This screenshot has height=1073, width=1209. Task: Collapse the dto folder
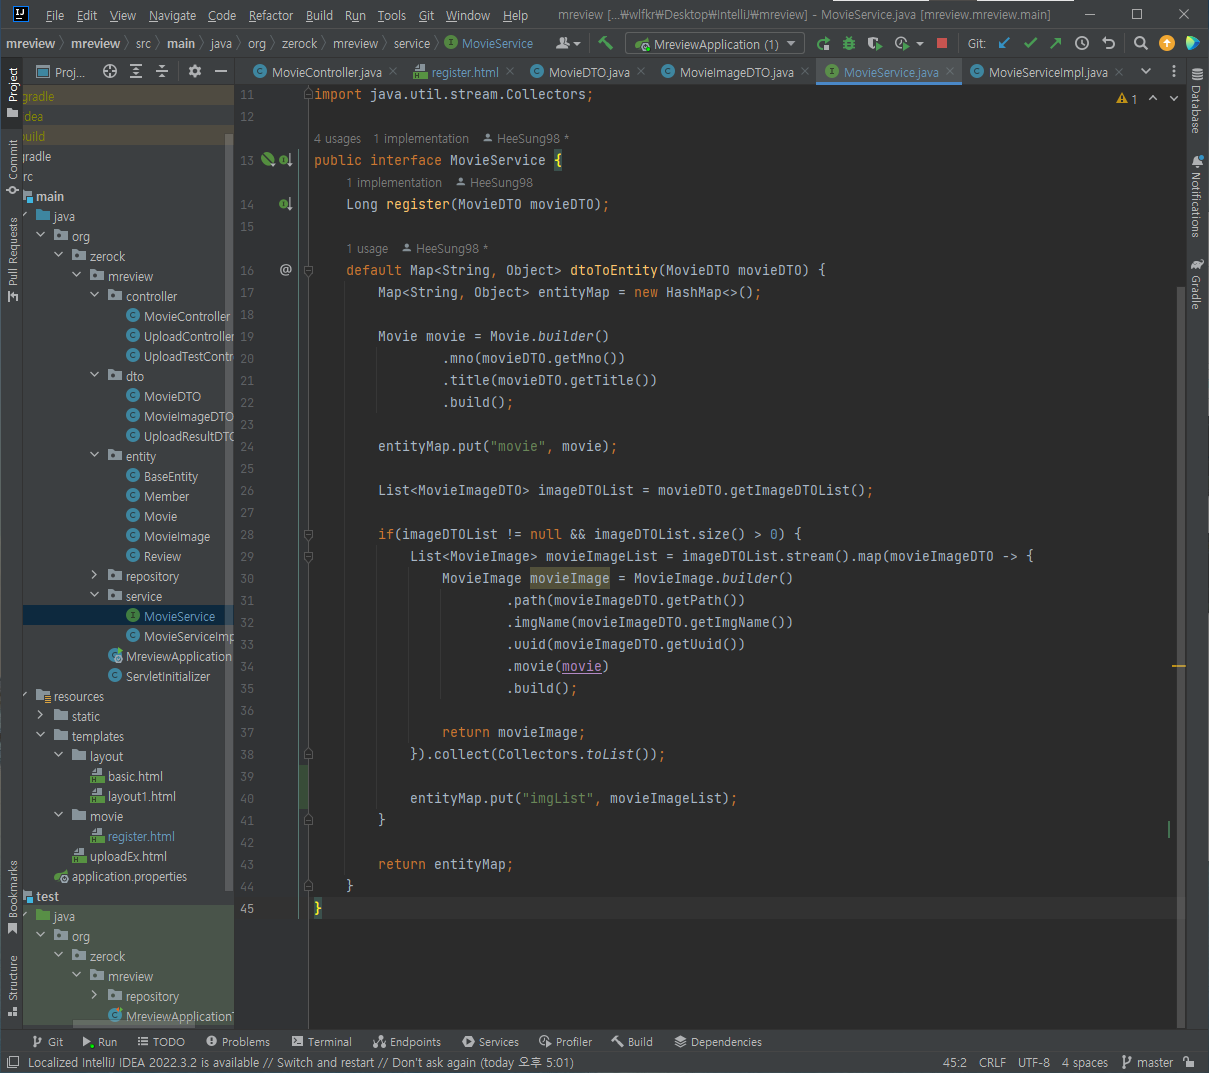tap(95, 375)
